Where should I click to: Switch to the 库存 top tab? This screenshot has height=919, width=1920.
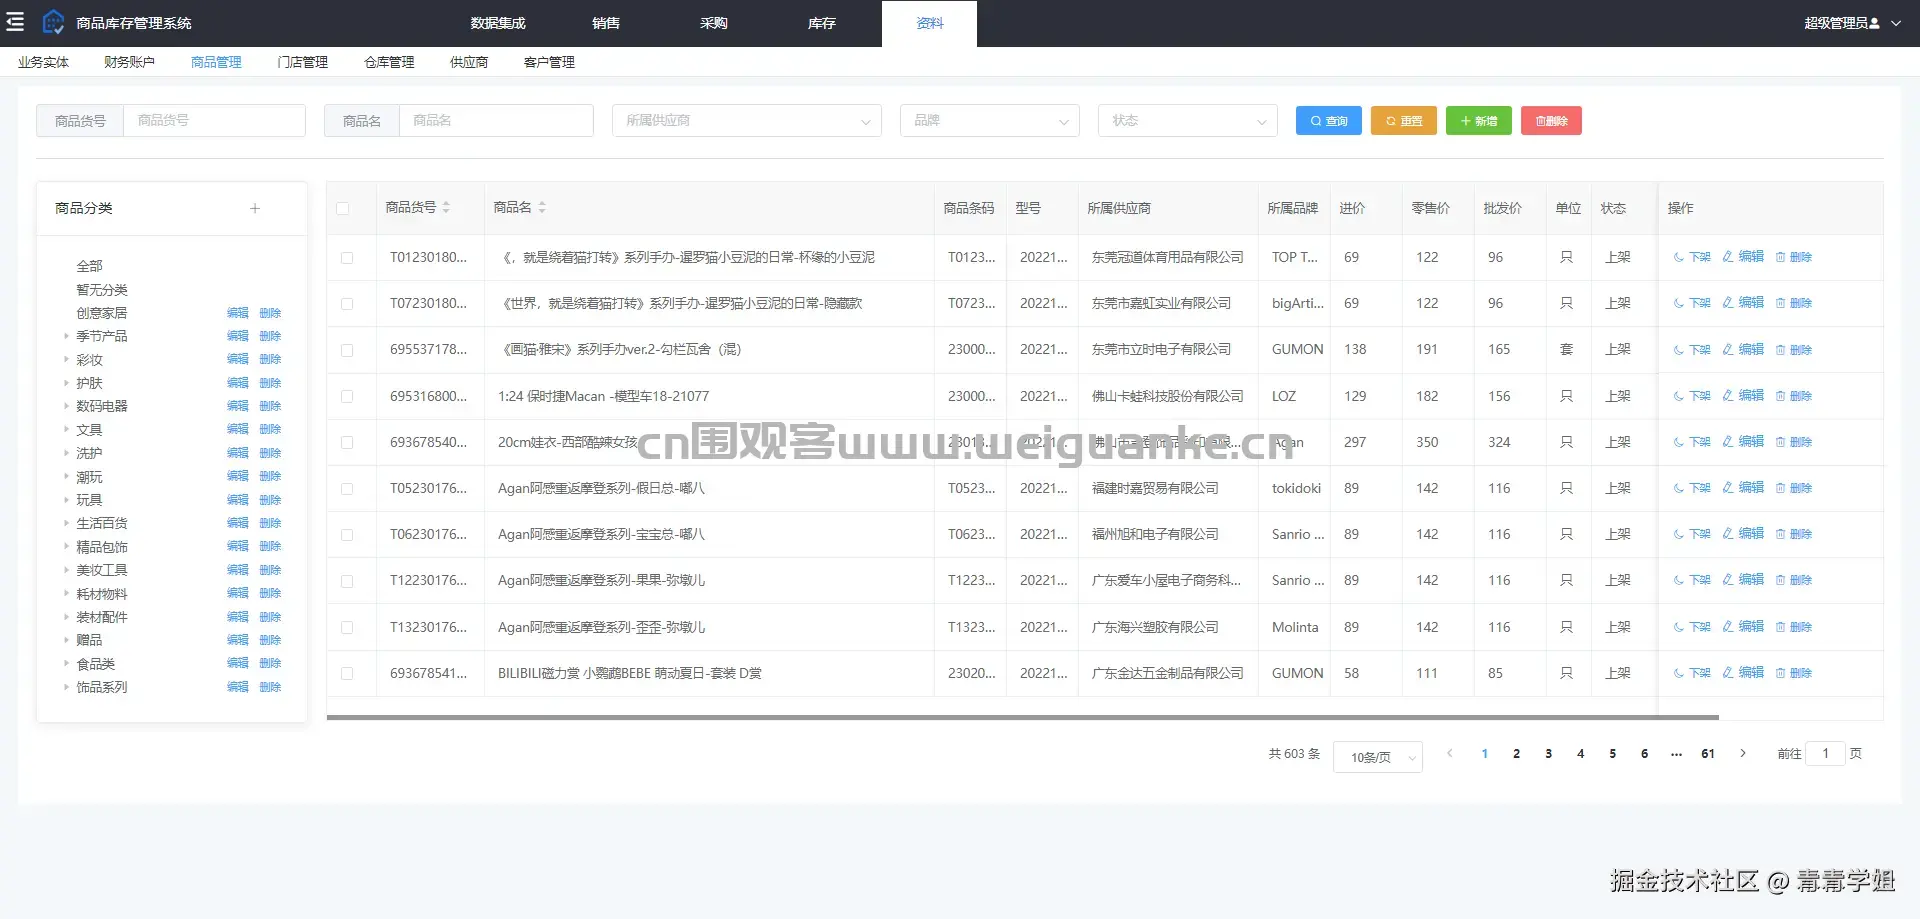[x=822, y=23]
